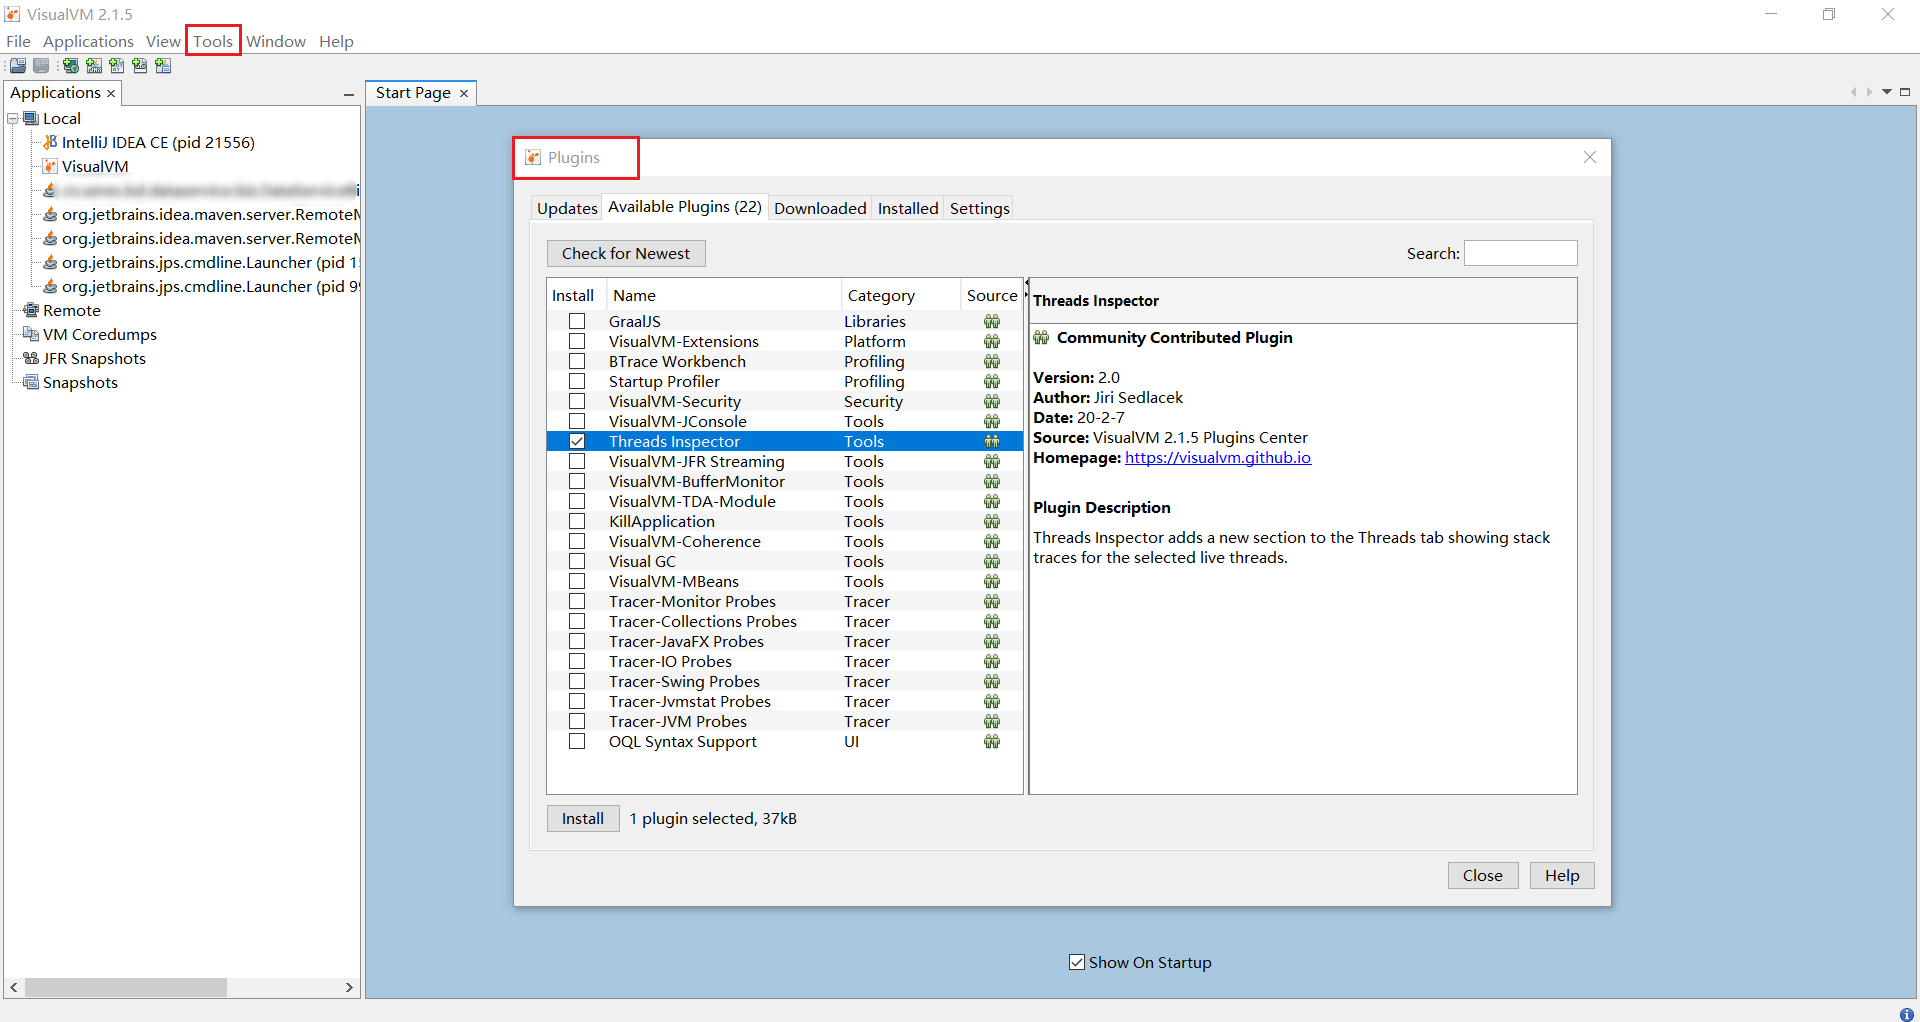
Task: Collapse the Local tree node
Action: pyautogui.click(x=13, y=118)
